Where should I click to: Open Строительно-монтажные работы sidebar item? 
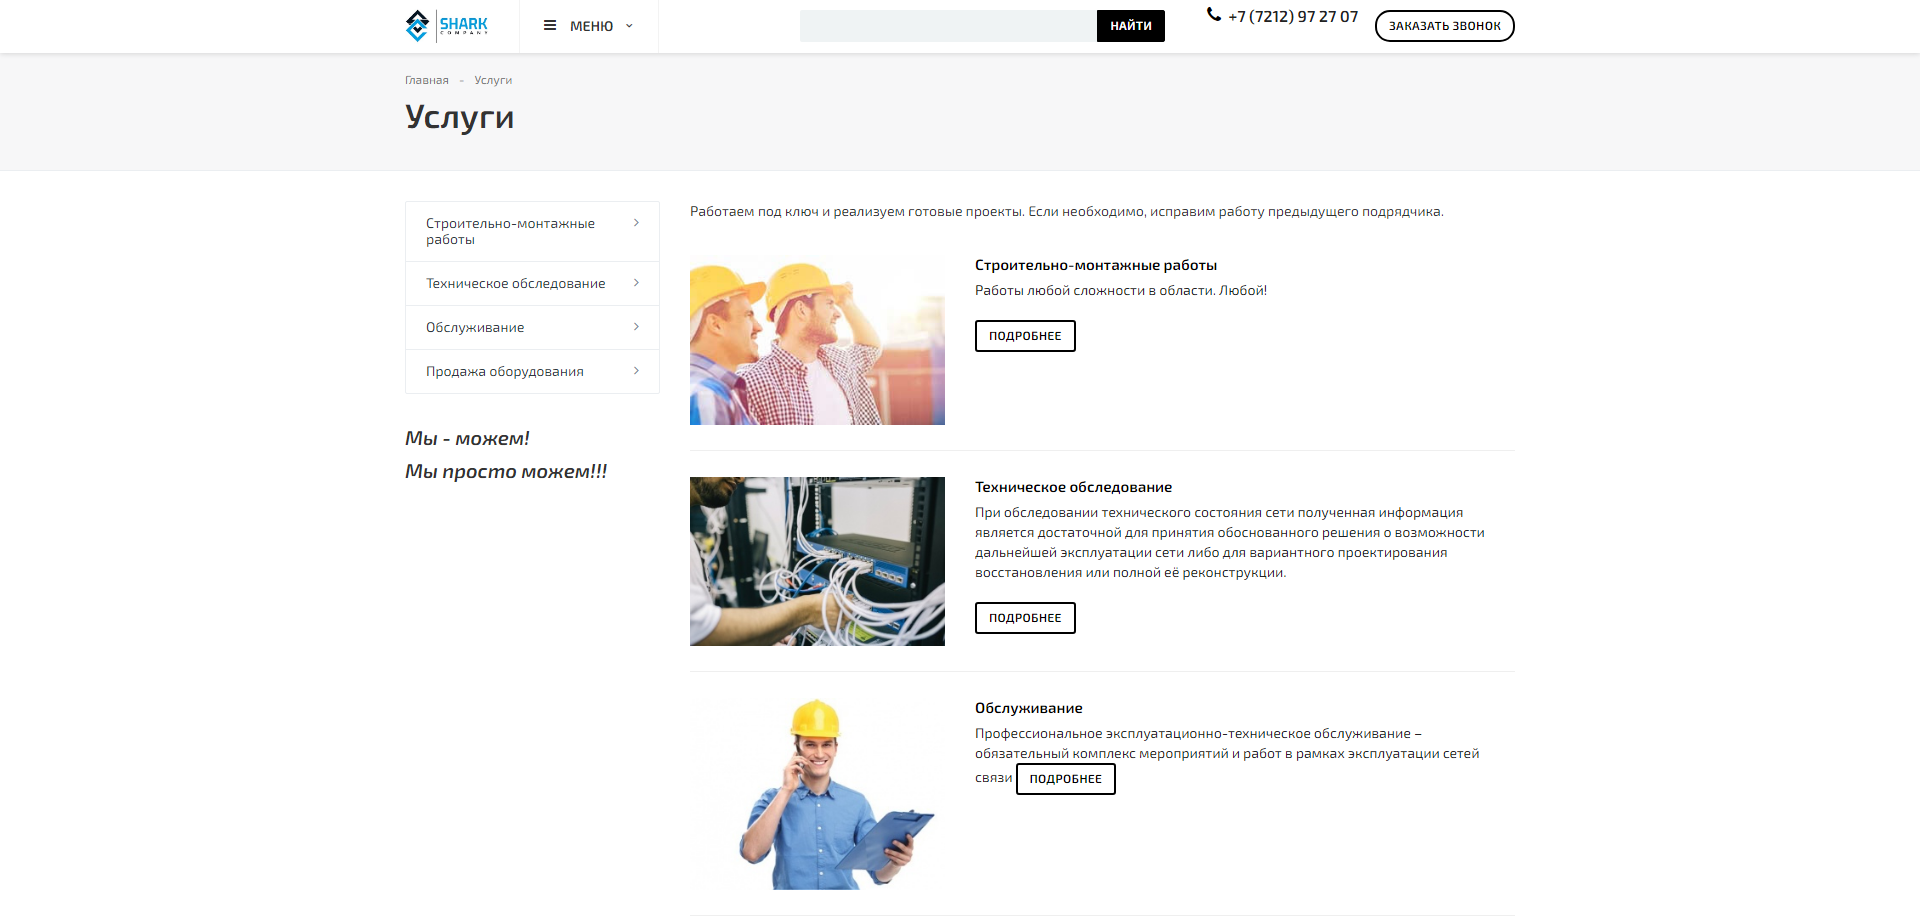[x=532, y=231]
